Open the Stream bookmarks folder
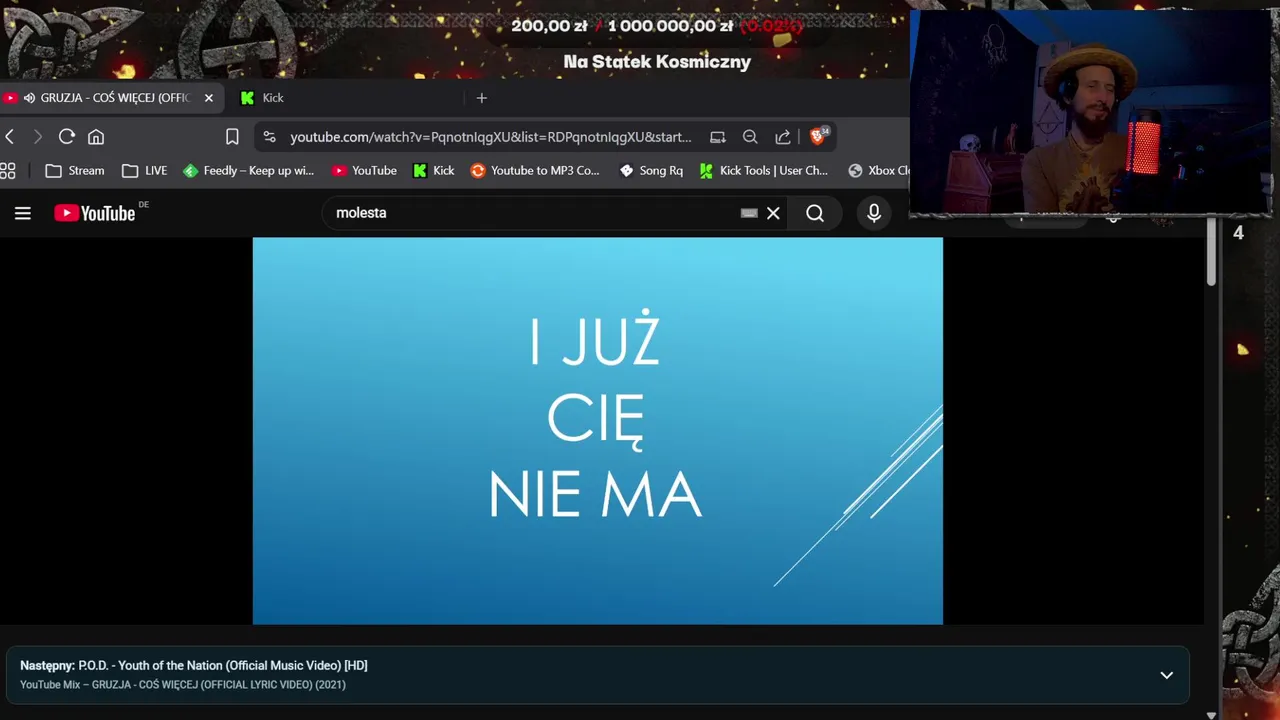Viewport: 1280px width, 720px height. (x=75, y=171)
